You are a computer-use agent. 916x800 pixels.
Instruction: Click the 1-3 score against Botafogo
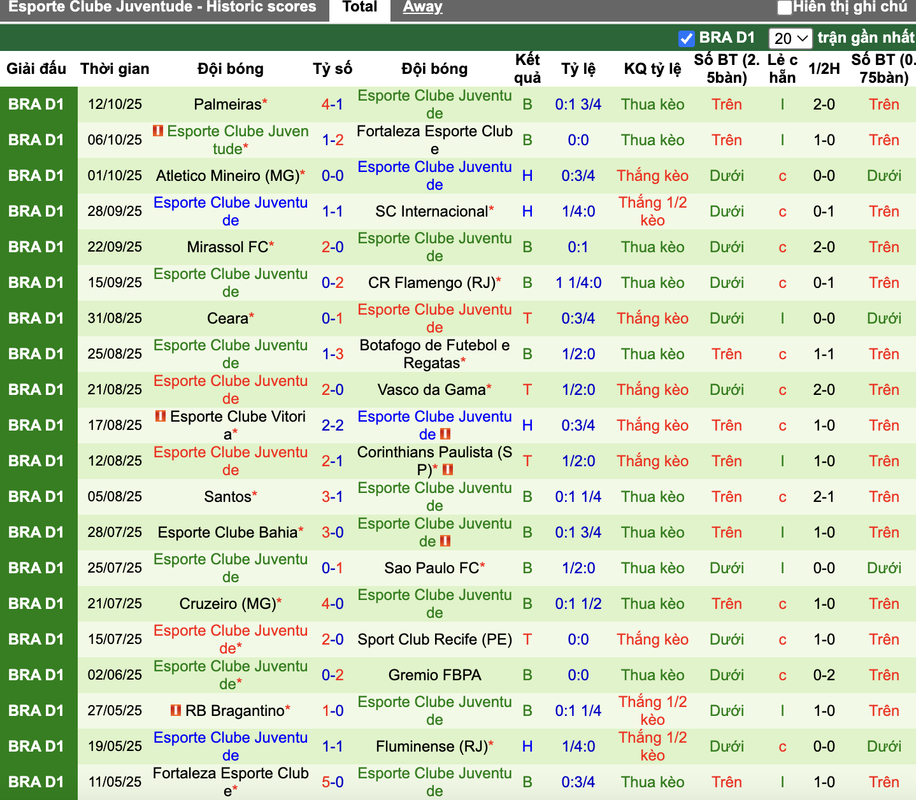click(332, 354)
